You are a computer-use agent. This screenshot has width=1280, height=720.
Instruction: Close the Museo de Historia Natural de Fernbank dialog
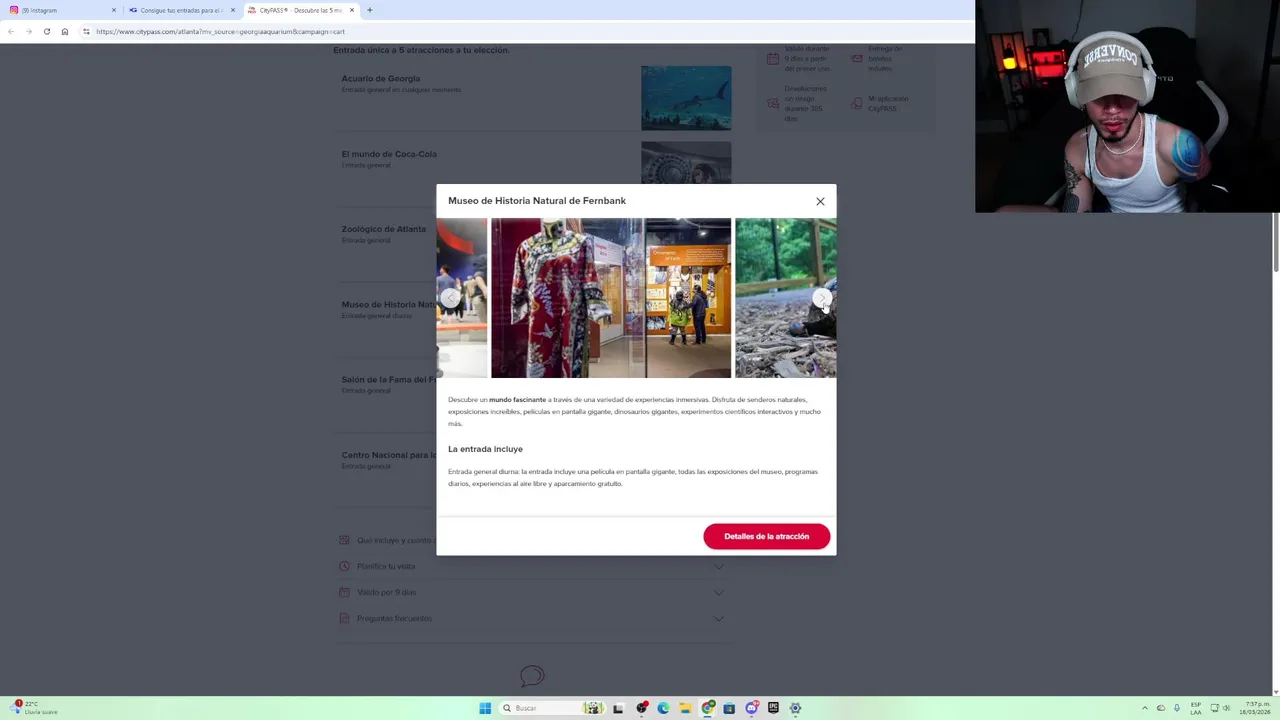click(820, 201)
